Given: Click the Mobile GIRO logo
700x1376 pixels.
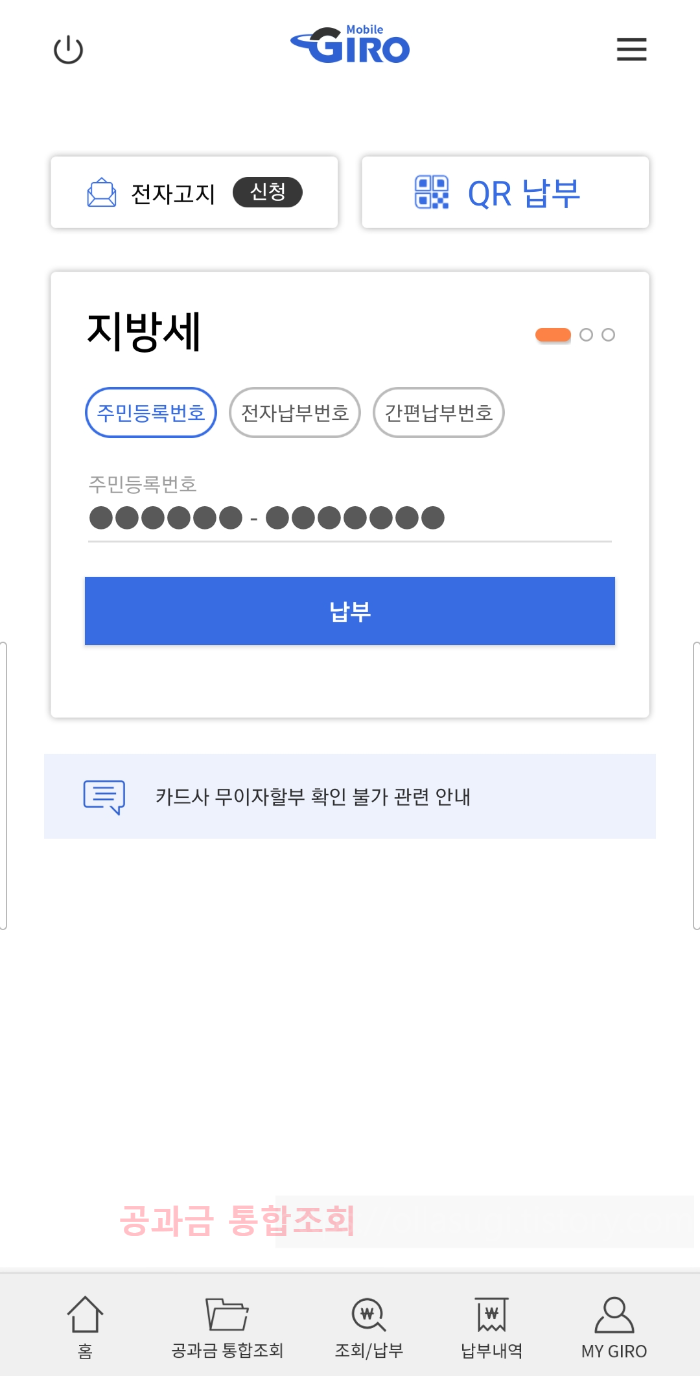Looking at the screenshot, I should pos(349,44).
